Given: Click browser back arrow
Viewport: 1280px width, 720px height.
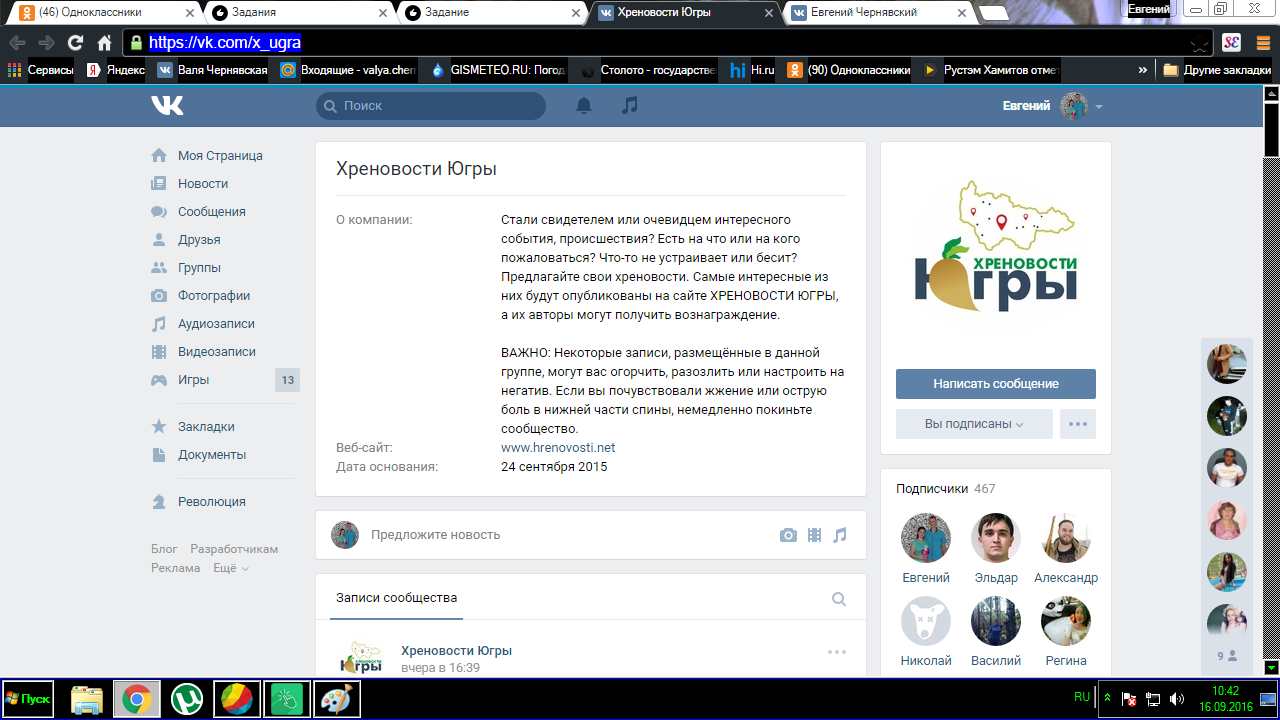Looking at the screenshot, I should tap(17, 43).
